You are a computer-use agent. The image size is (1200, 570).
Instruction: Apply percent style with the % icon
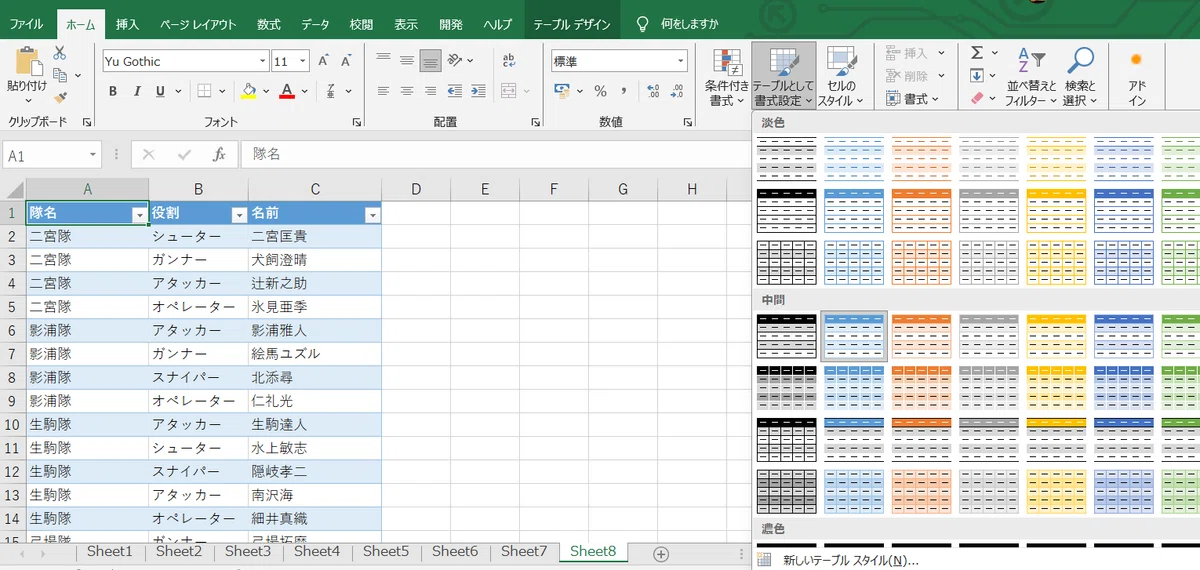tap(600, 91)
